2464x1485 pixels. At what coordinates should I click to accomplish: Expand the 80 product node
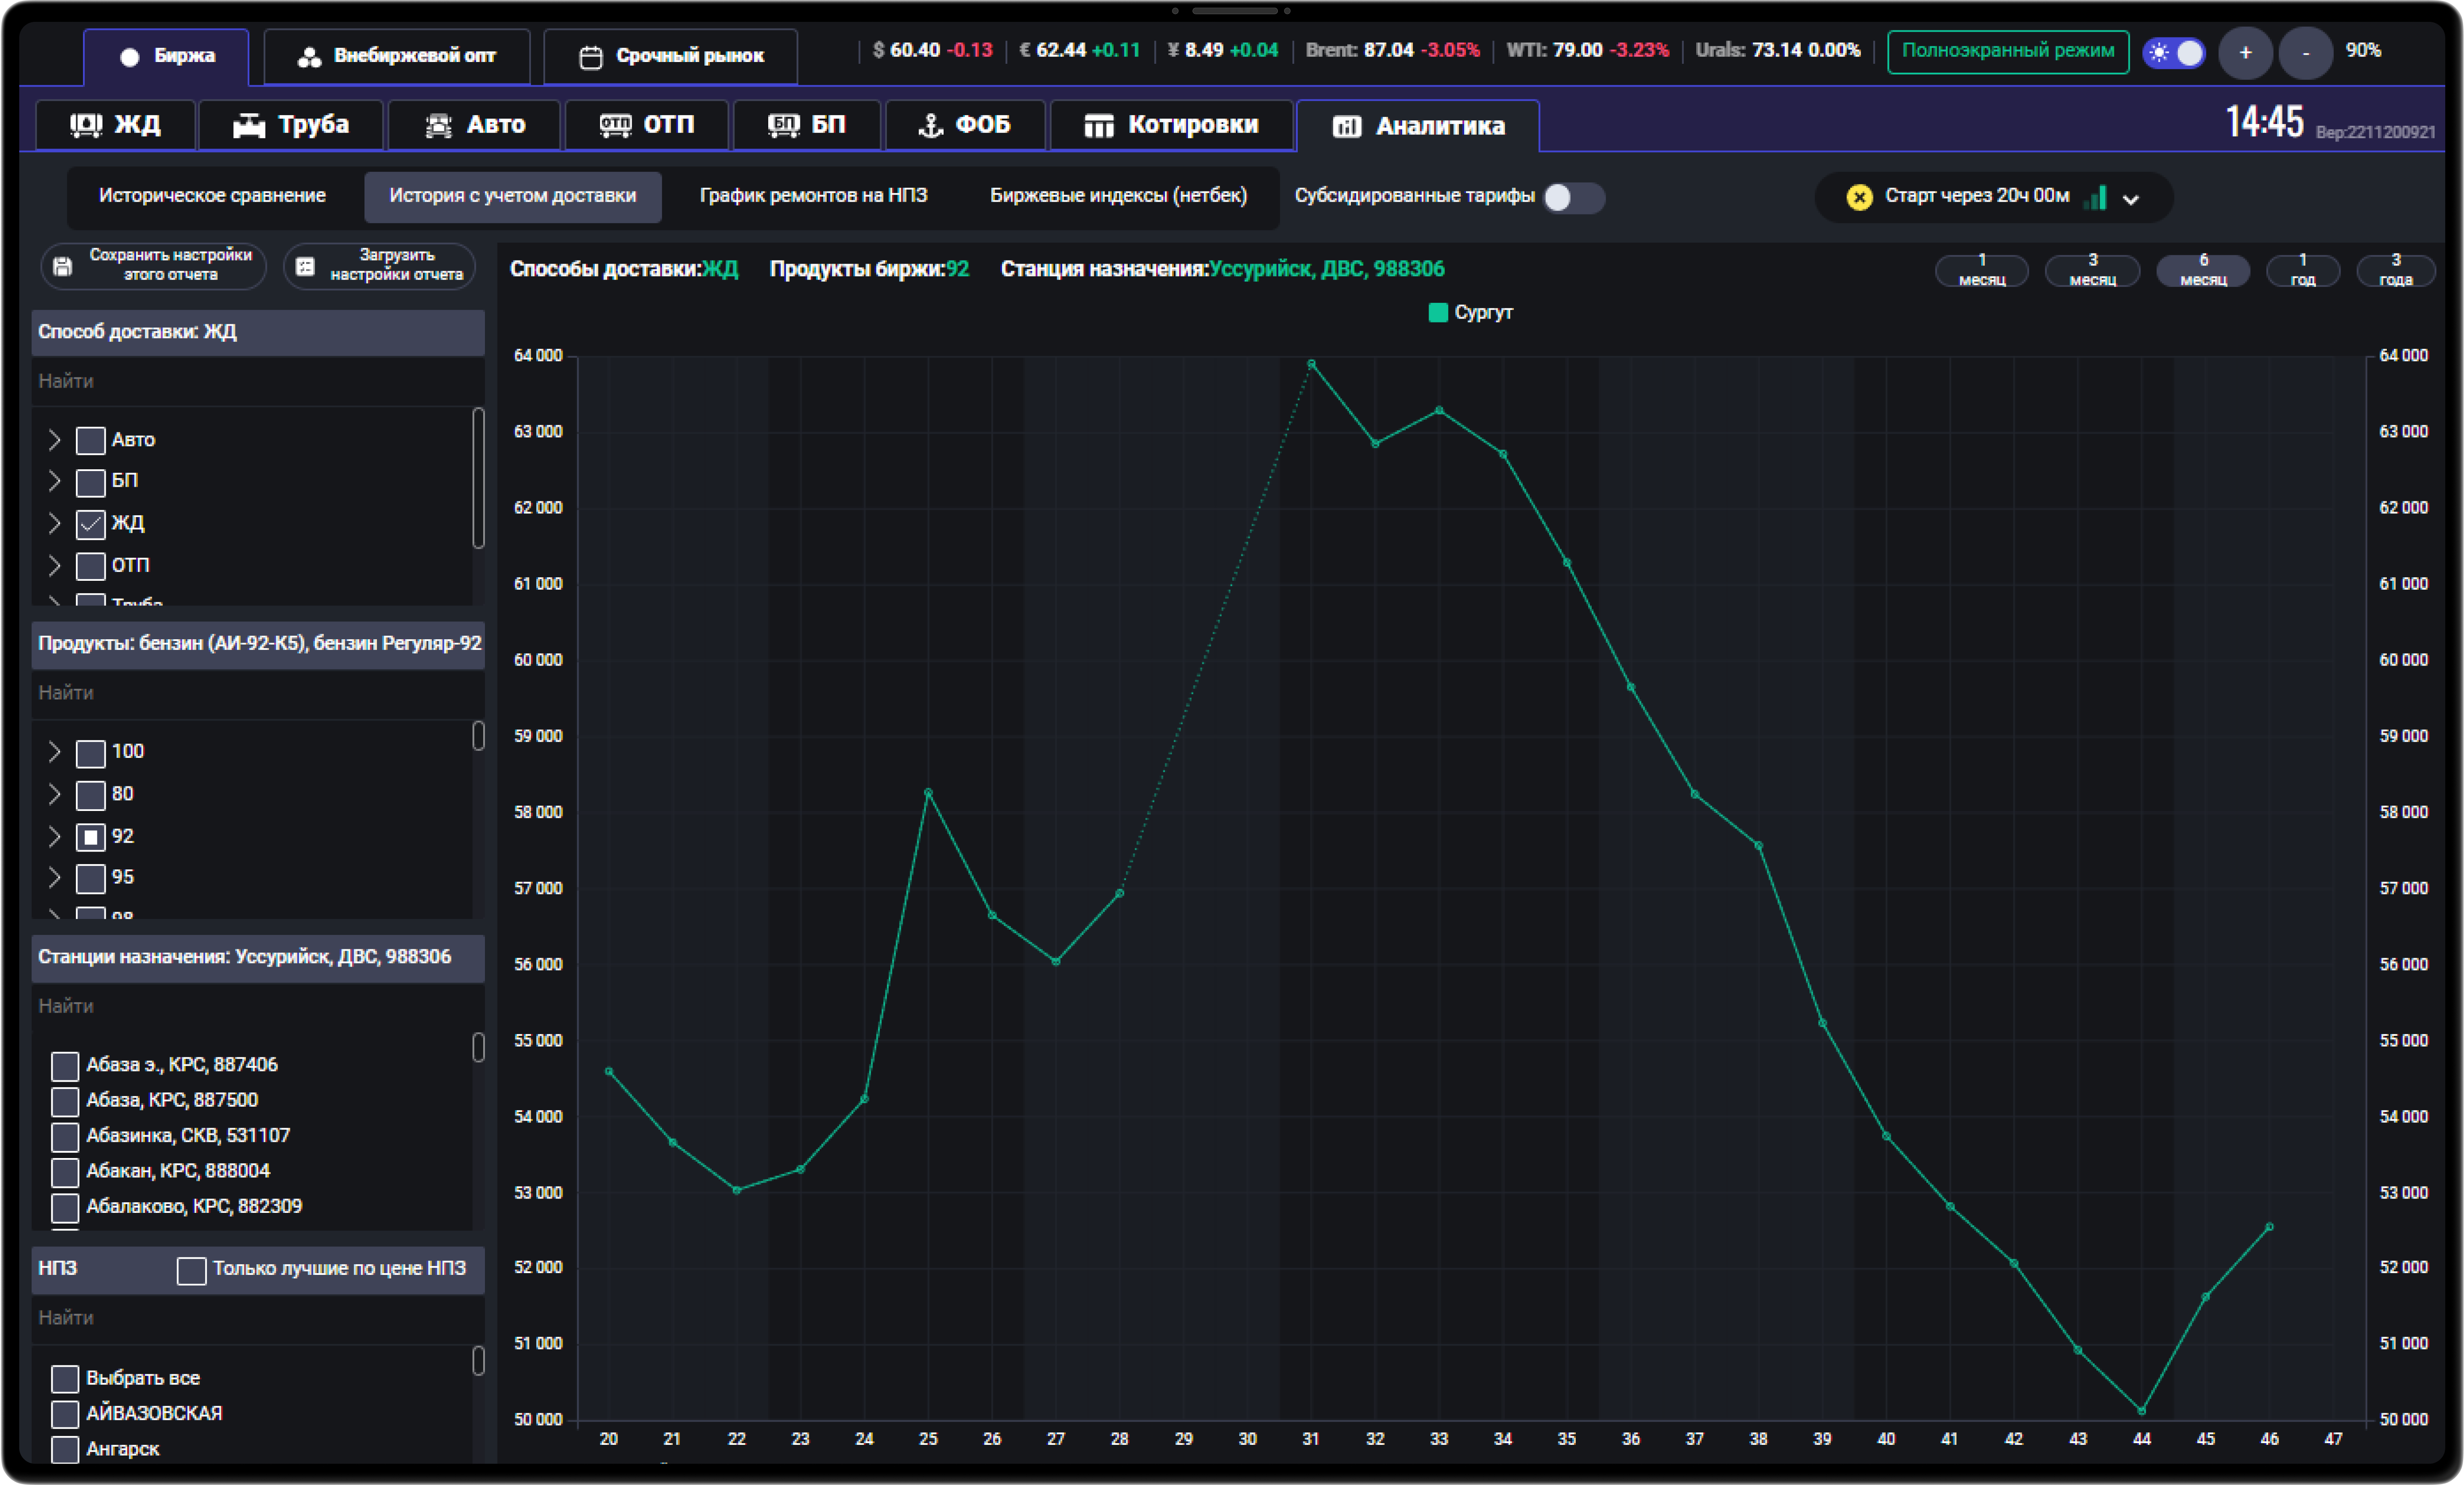tap(54, 794)
